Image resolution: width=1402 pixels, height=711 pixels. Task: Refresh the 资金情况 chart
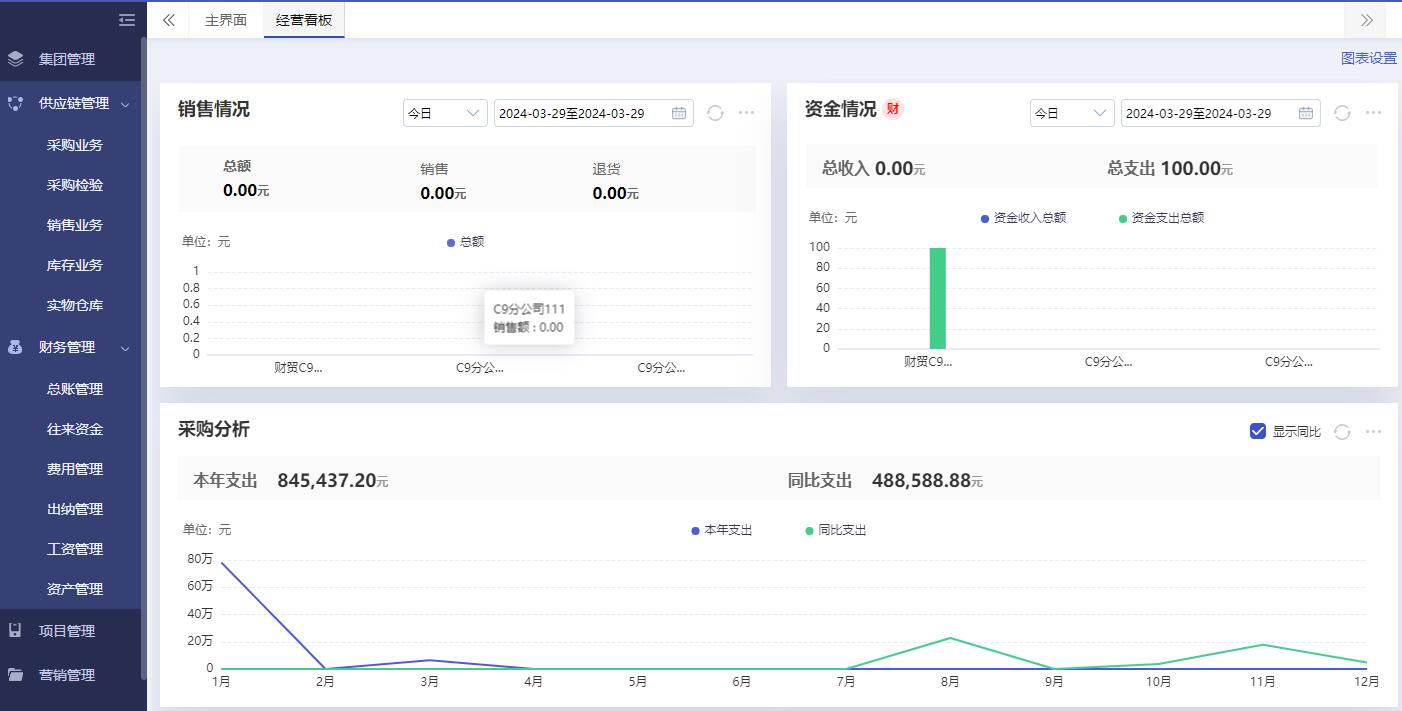(1342, 113)
